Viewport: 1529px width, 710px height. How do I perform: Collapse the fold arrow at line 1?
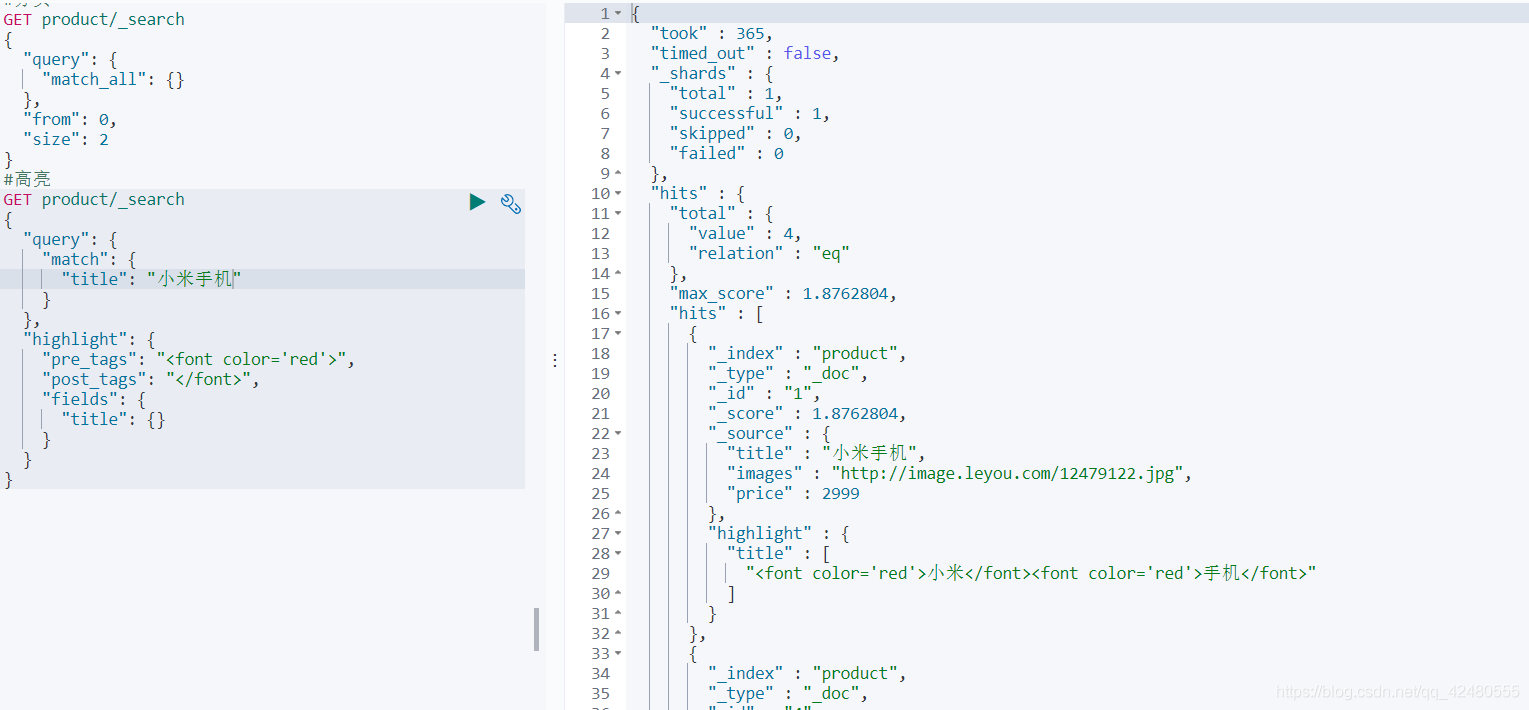tap(618, 14)
